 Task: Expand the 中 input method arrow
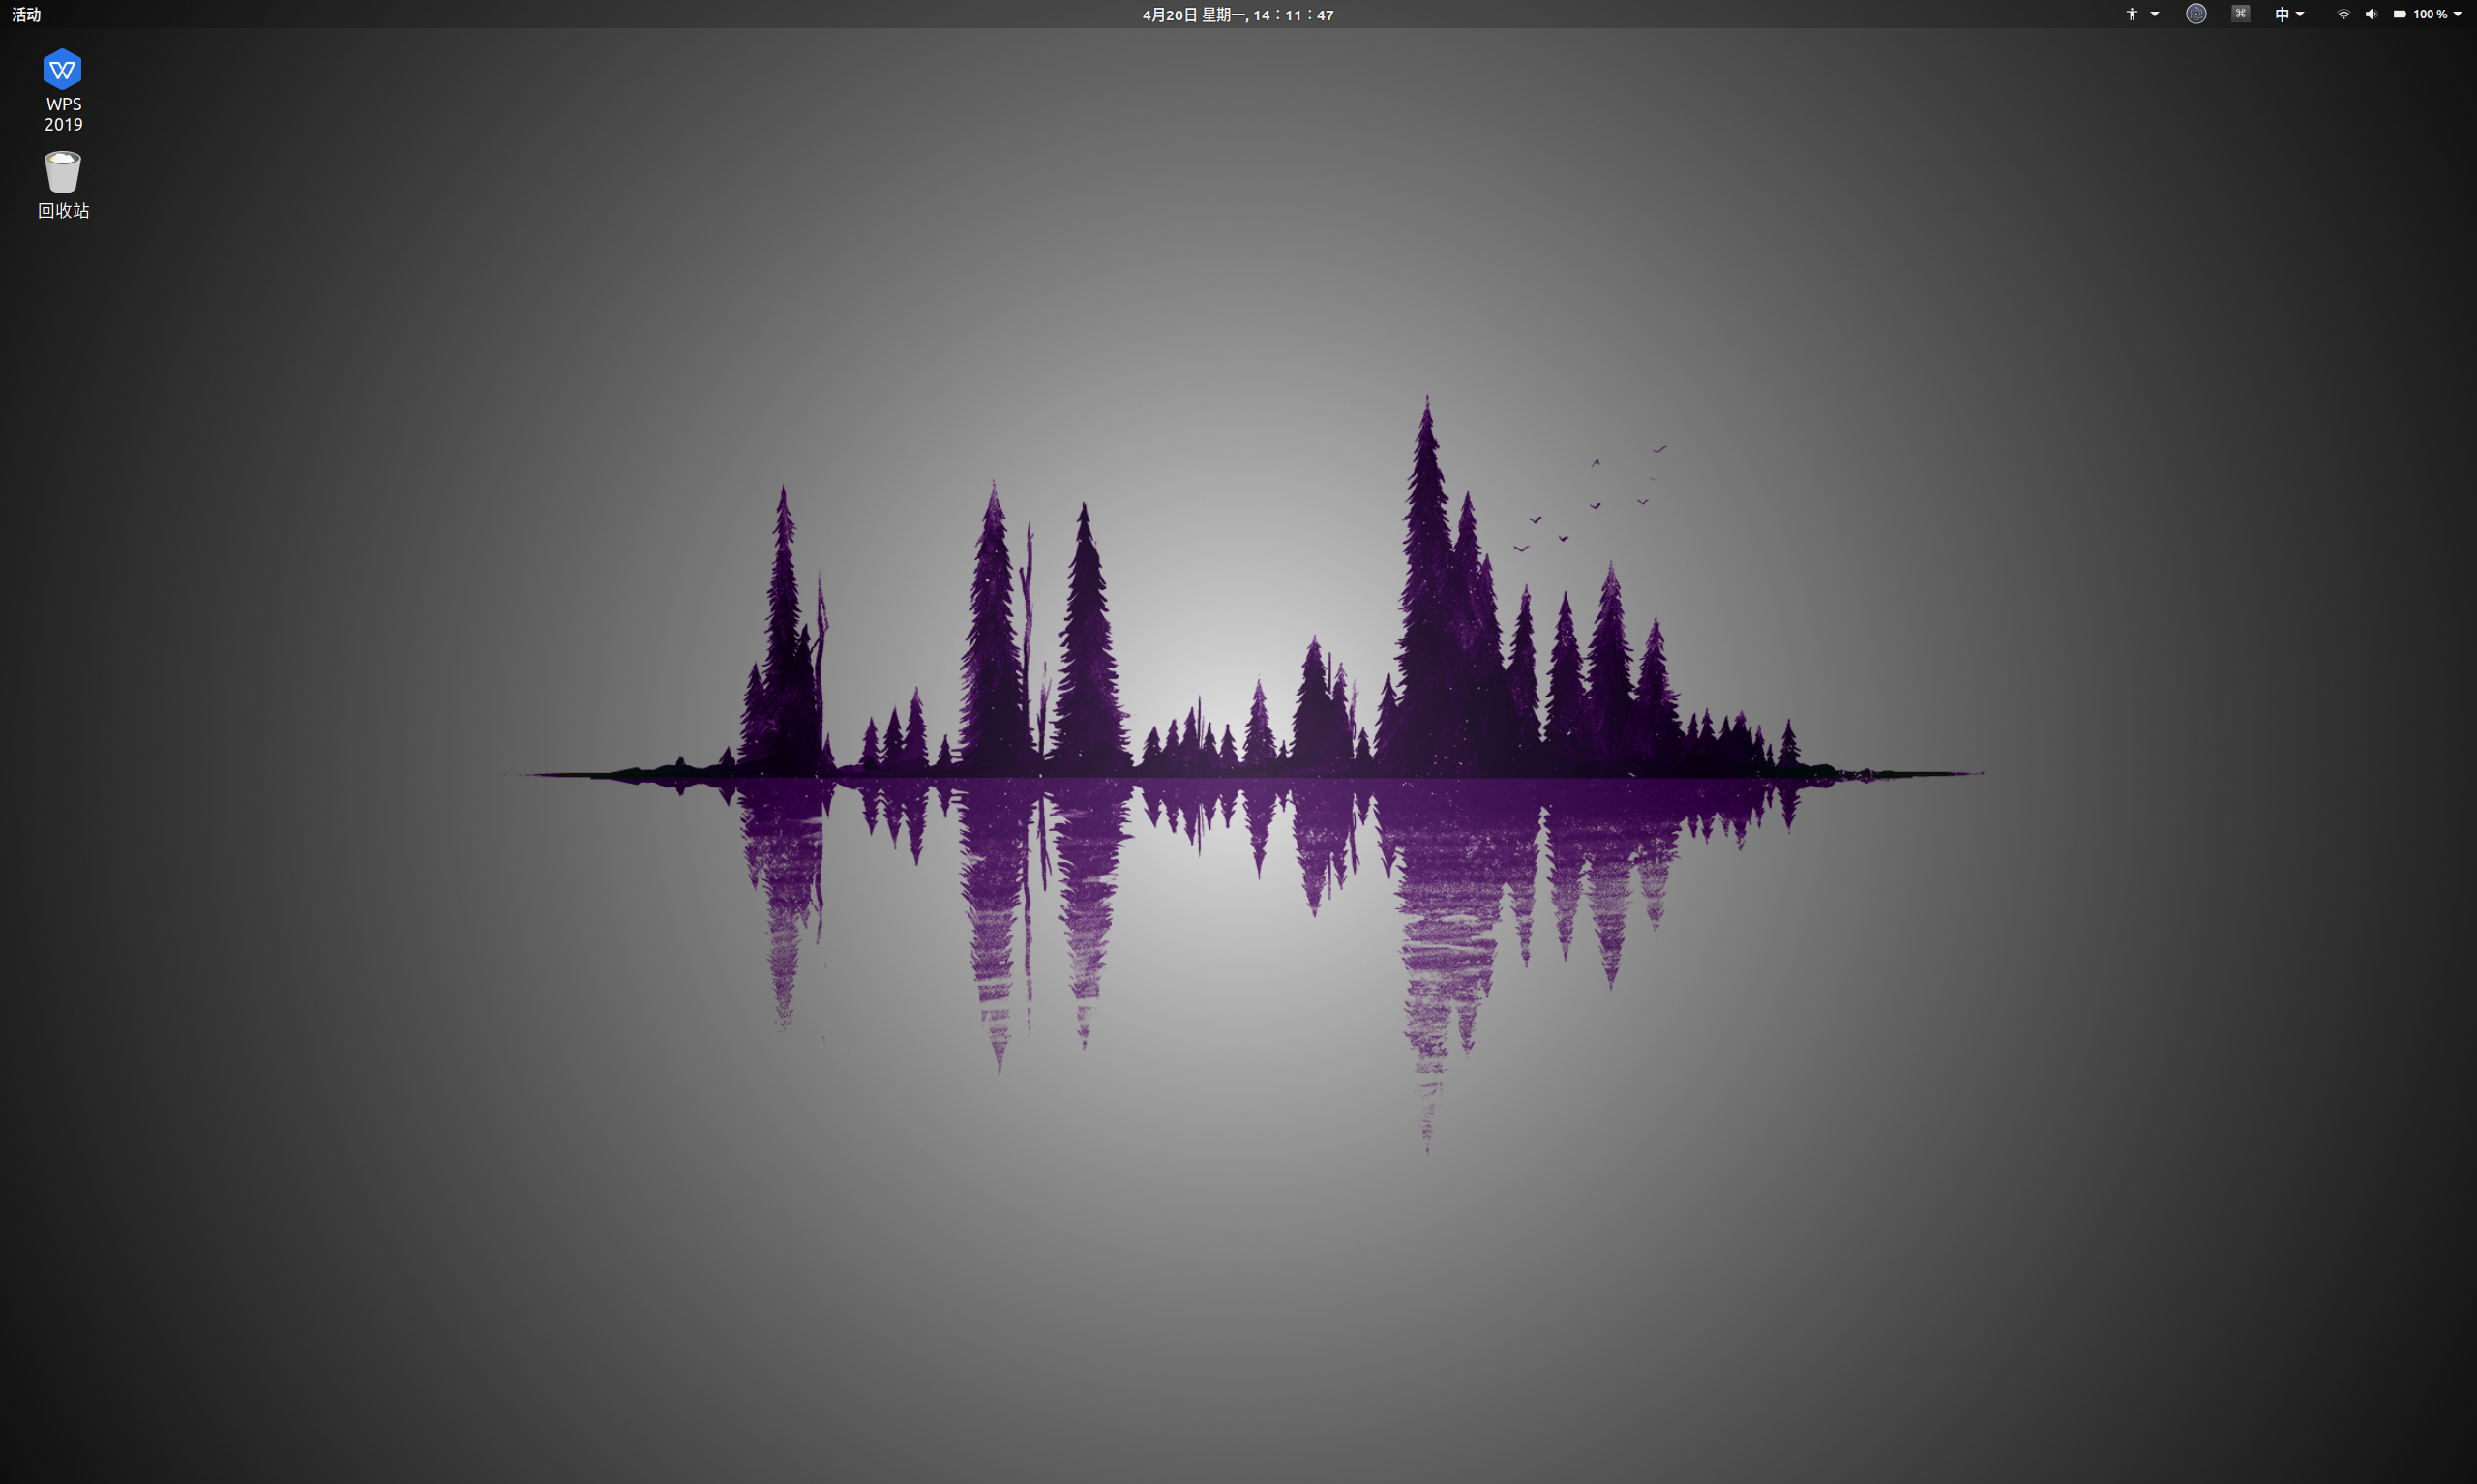tap(2300, 14)
